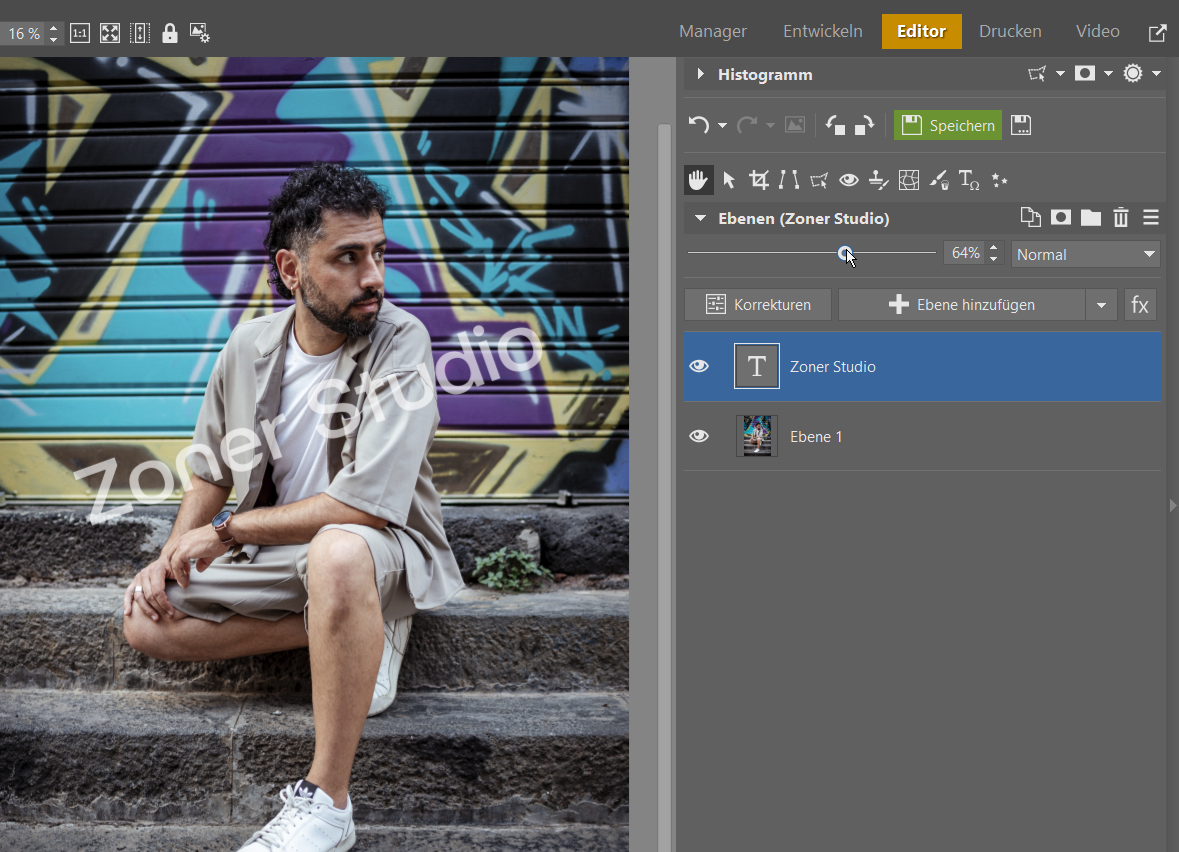Activate the pointer move tool
Viewport: 1179px width, 852px height.
tap(729, 180)
